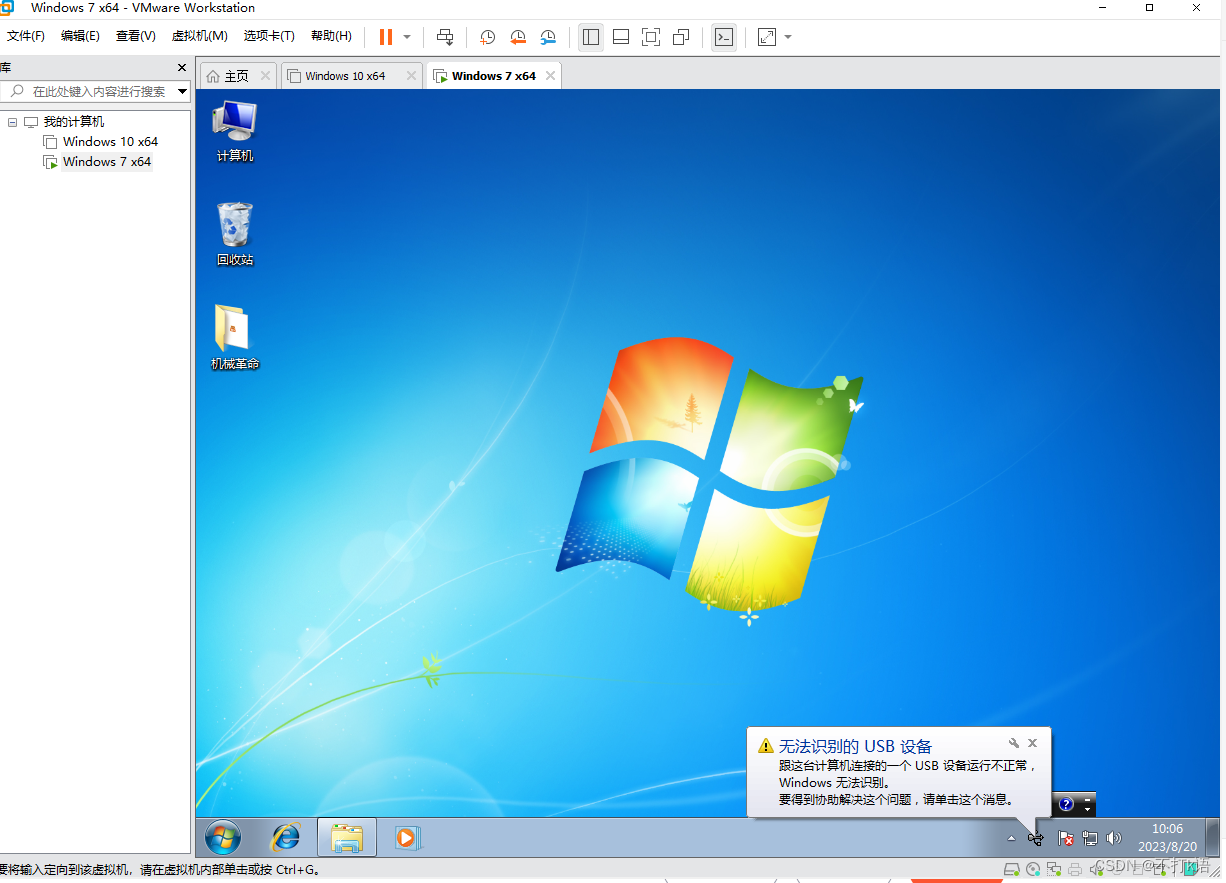
Task: Click the guest network tray icon
Action: click(1090, 838)
